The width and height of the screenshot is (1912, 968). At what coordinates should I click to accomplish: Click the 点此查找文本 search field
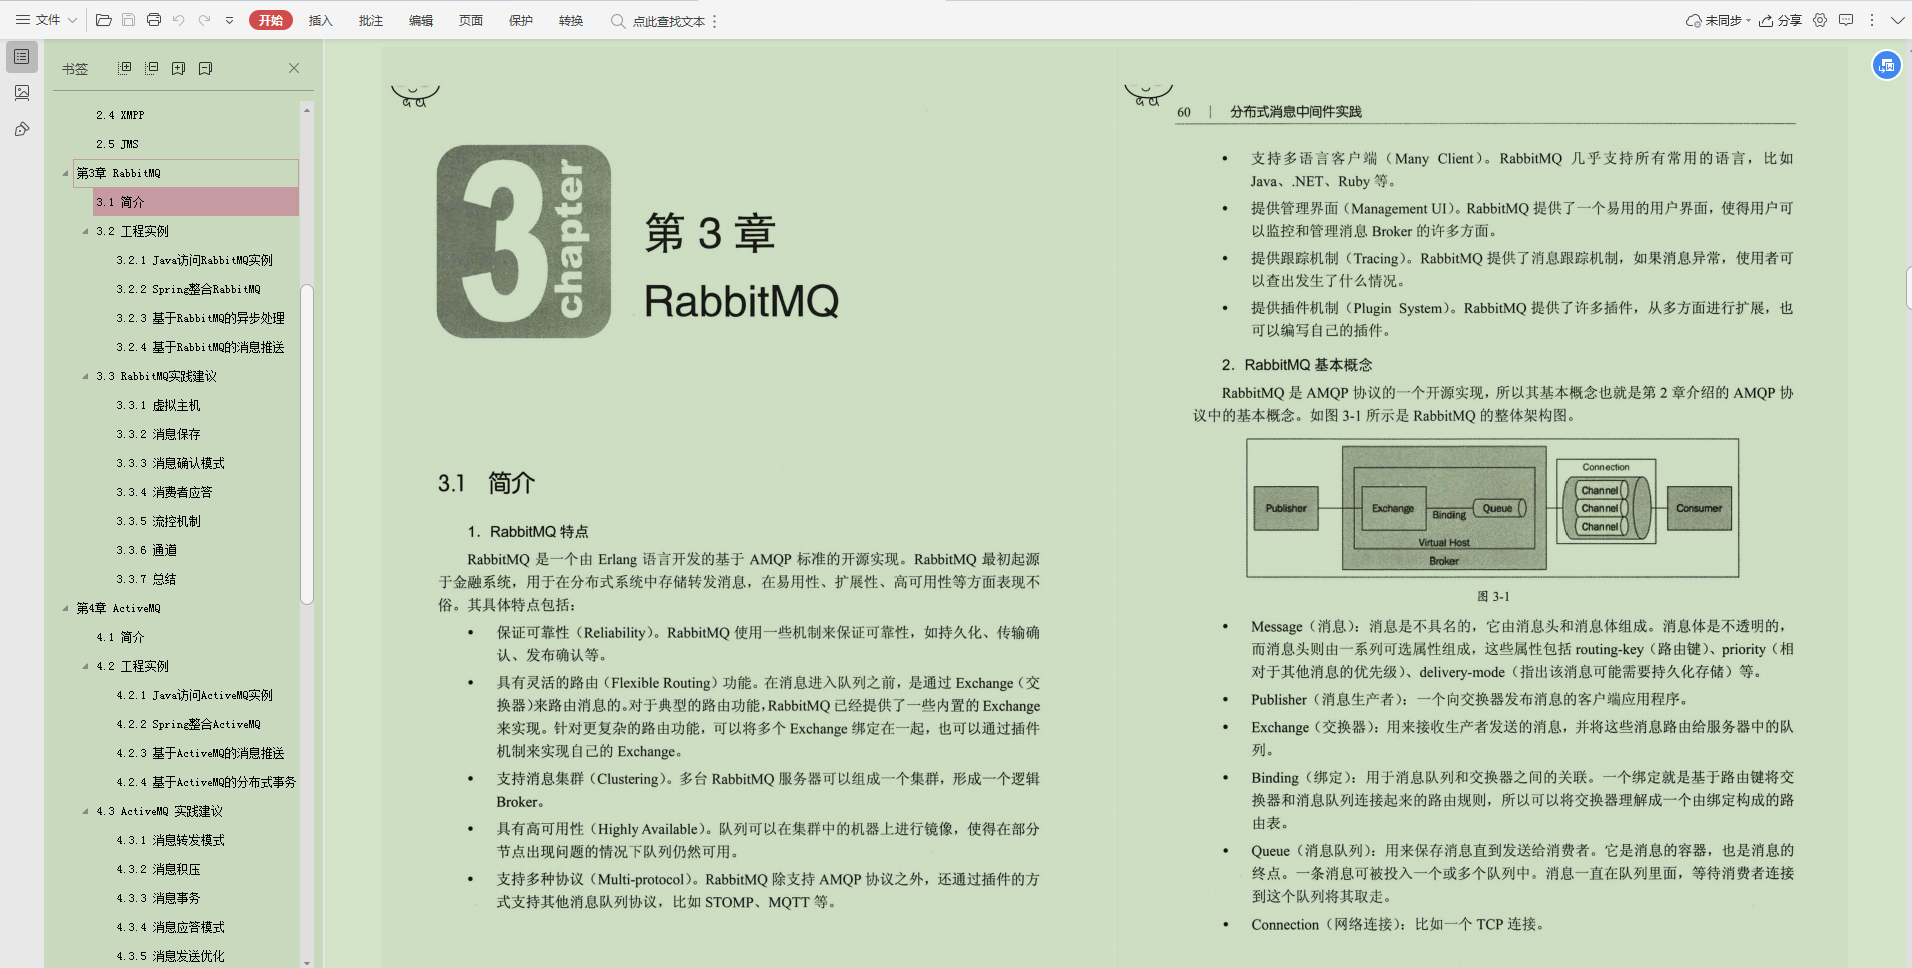click(658, 21)
